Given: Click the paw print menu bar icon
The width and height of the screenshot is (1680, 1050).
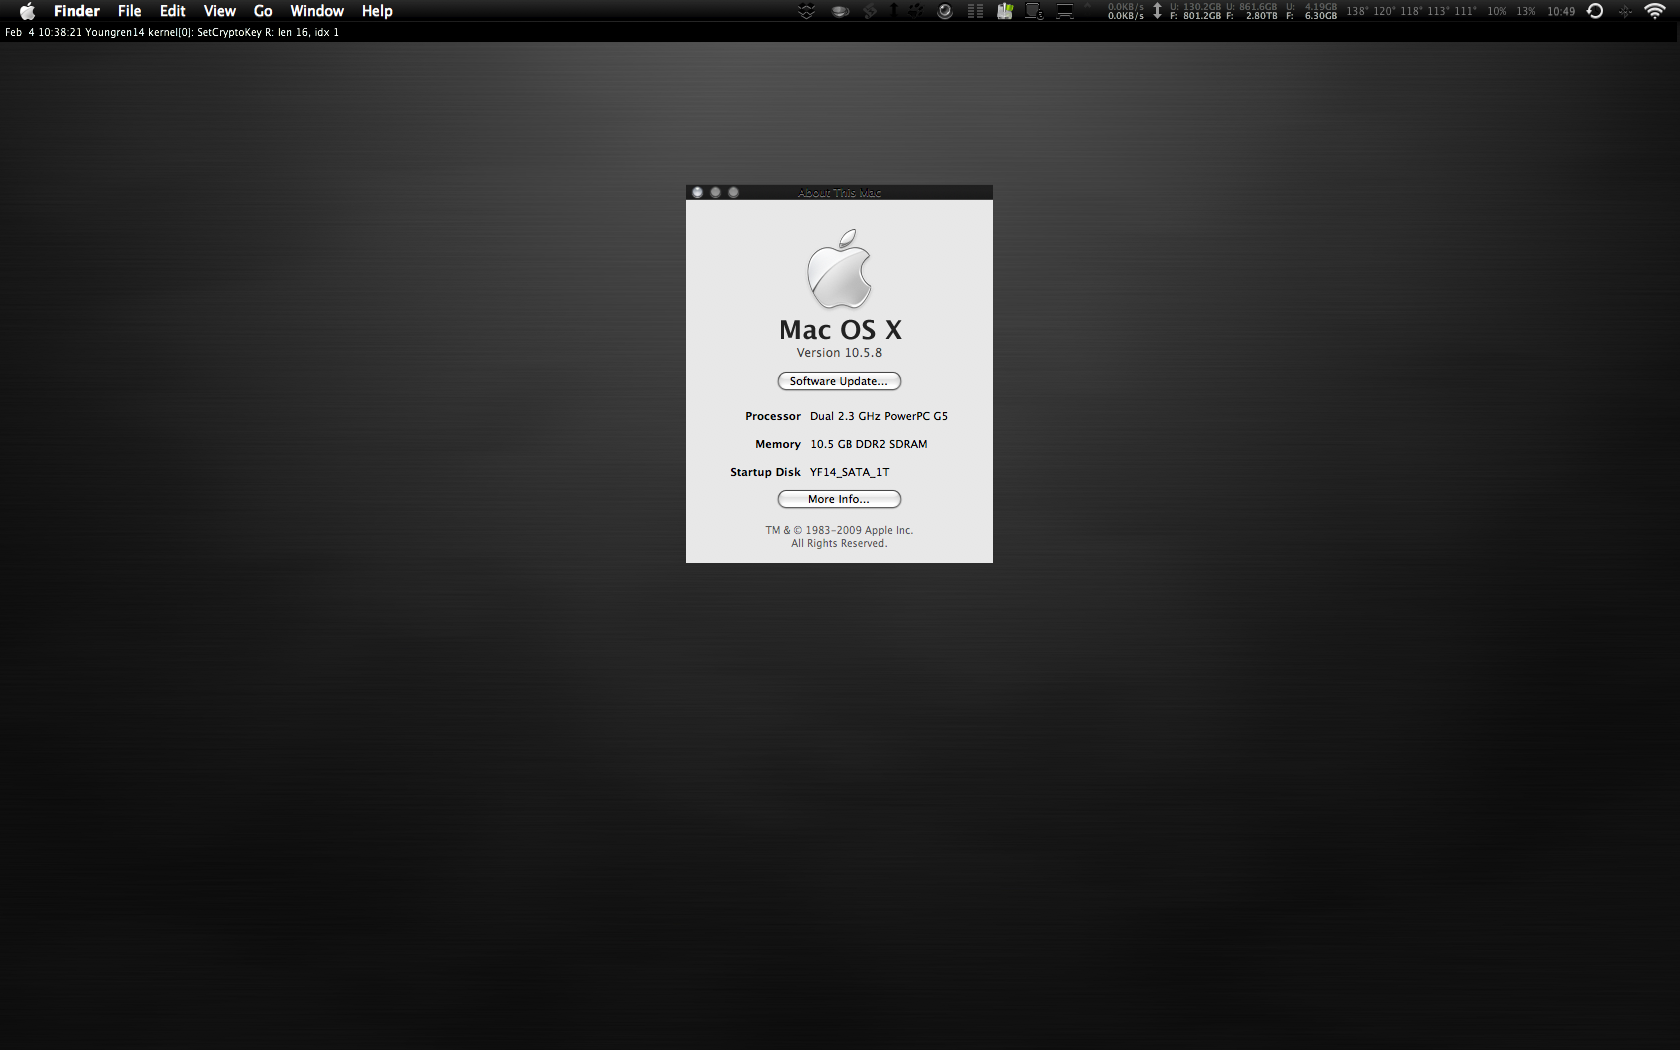Looking at the screenshot, I should click(x=915, y=11).
